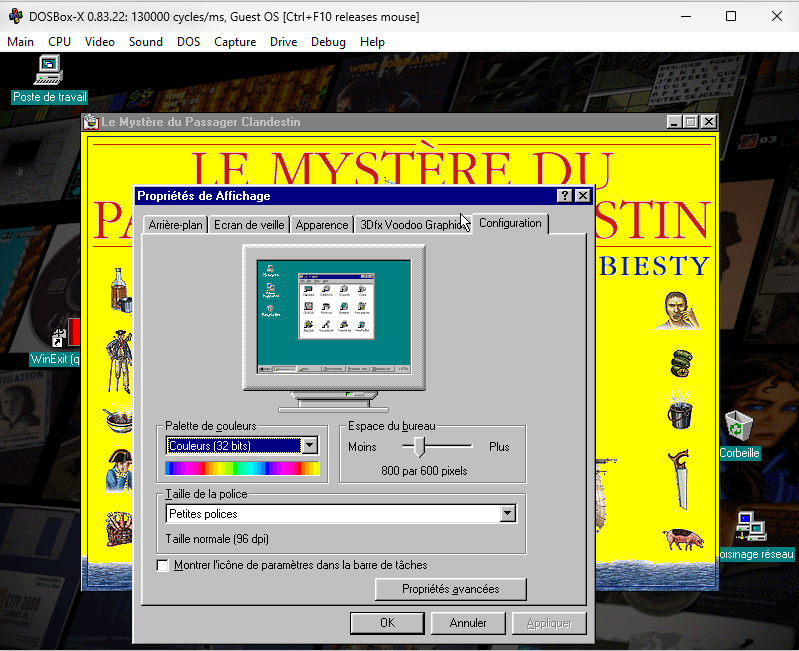Click the bald man's face icon
The width and height of the screenshot is (799, 651).
pyautogui.click(x=678, y=310)
